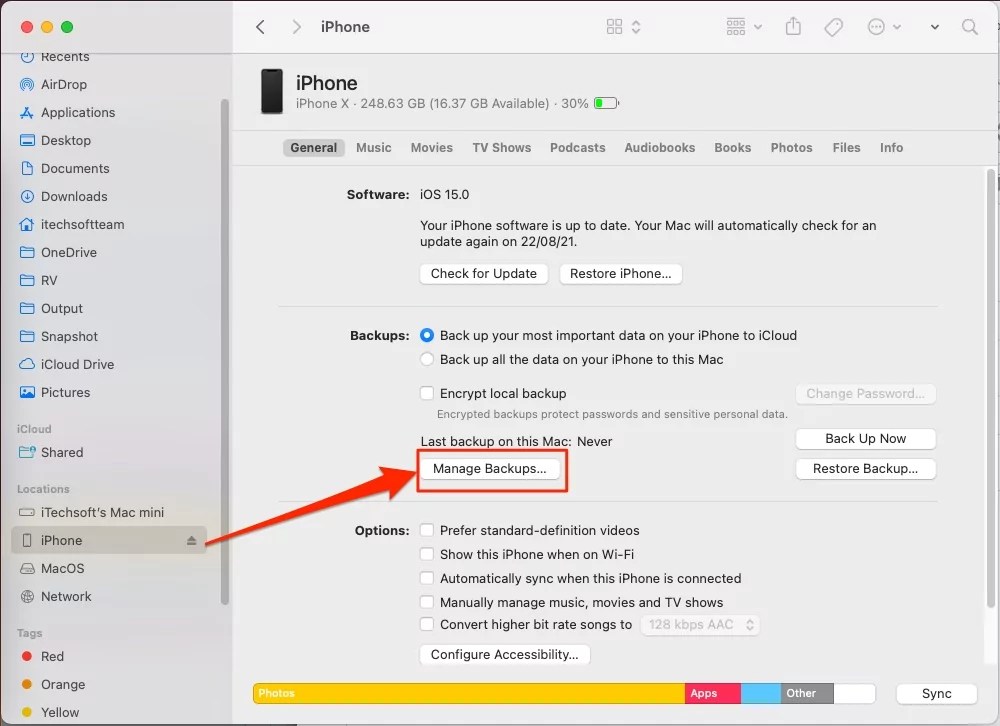Switch to the General tab
The height and width of the screenshot is (726, 1000).
[313, 147]
